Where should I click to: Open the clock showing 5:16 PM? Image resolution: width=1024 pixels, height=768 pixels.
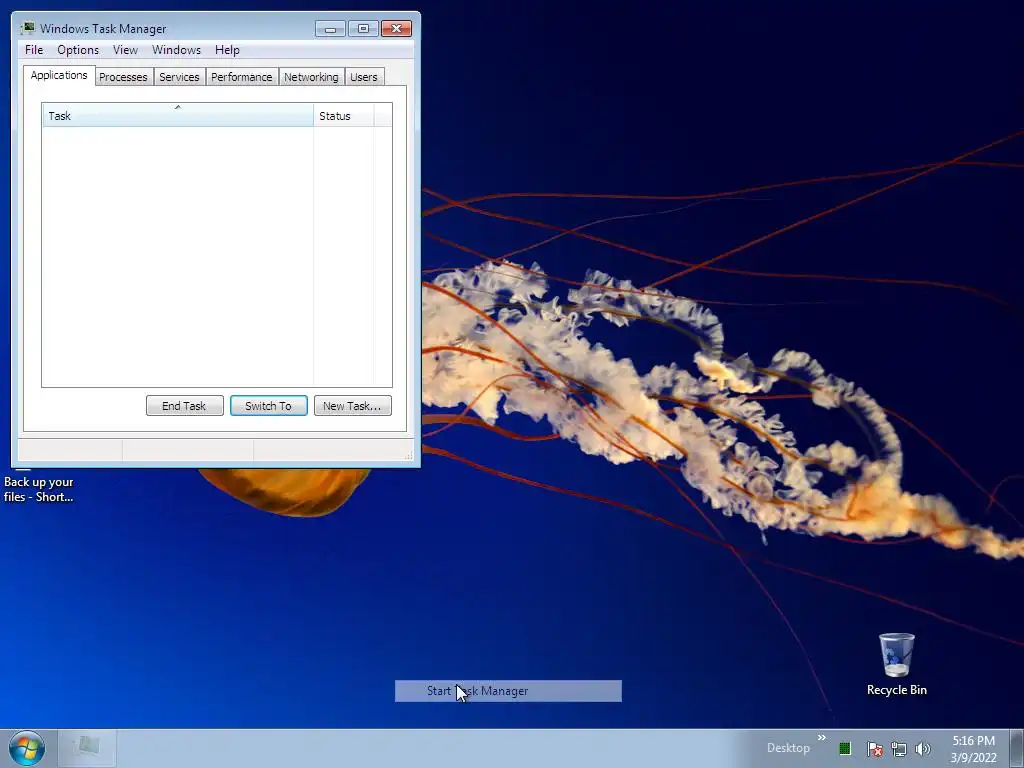(973, 749)
